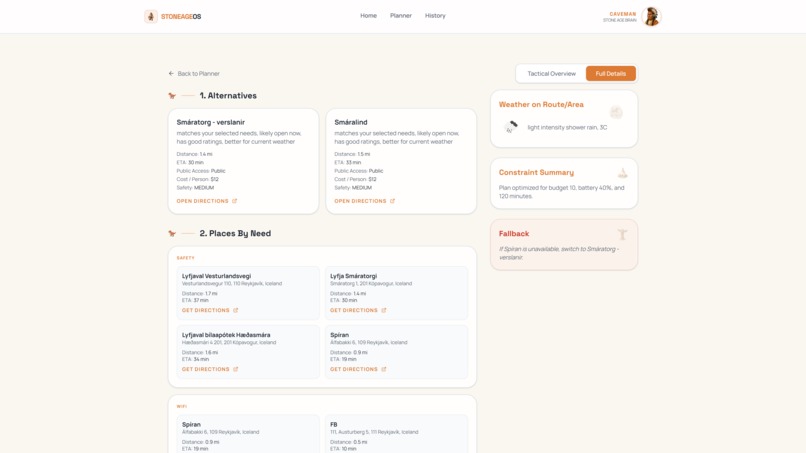Click the Smáralind card title

click(x=351, y=122)
